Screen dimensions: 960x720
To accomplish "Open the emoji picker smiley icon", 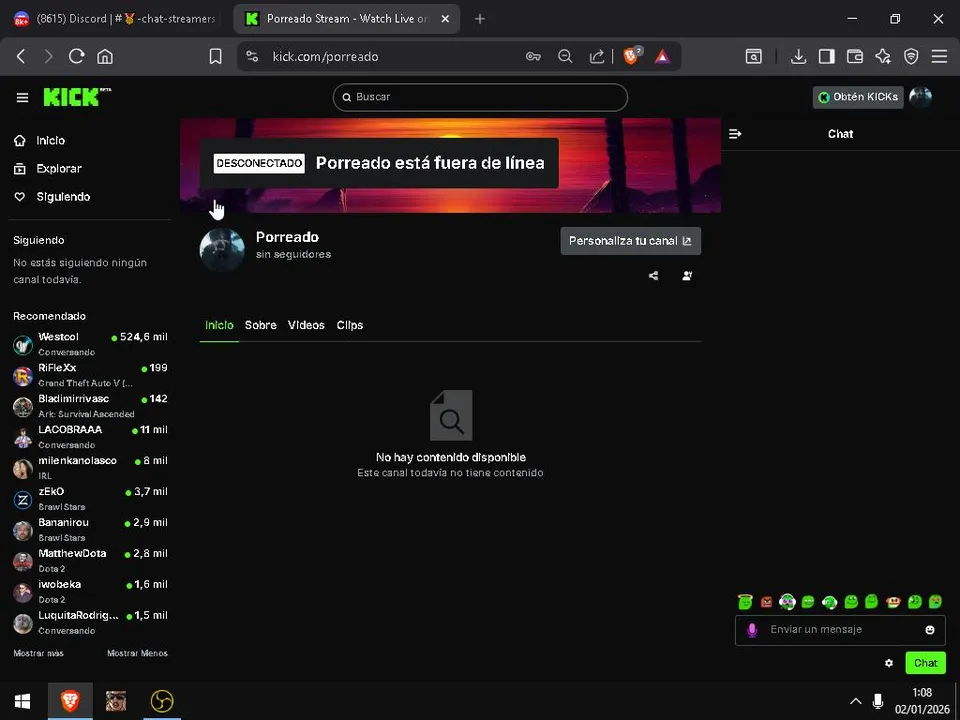I will point(929,630).
